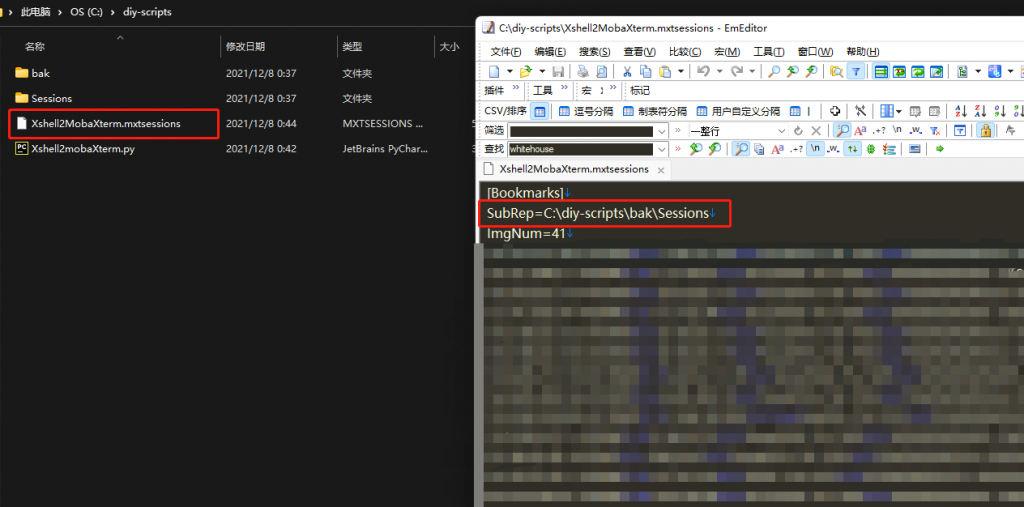Viewport: 1024px width, 507px height.
Task: Toggle the up-down arrows icon in the find bar
Action: (x=852, y=149)
